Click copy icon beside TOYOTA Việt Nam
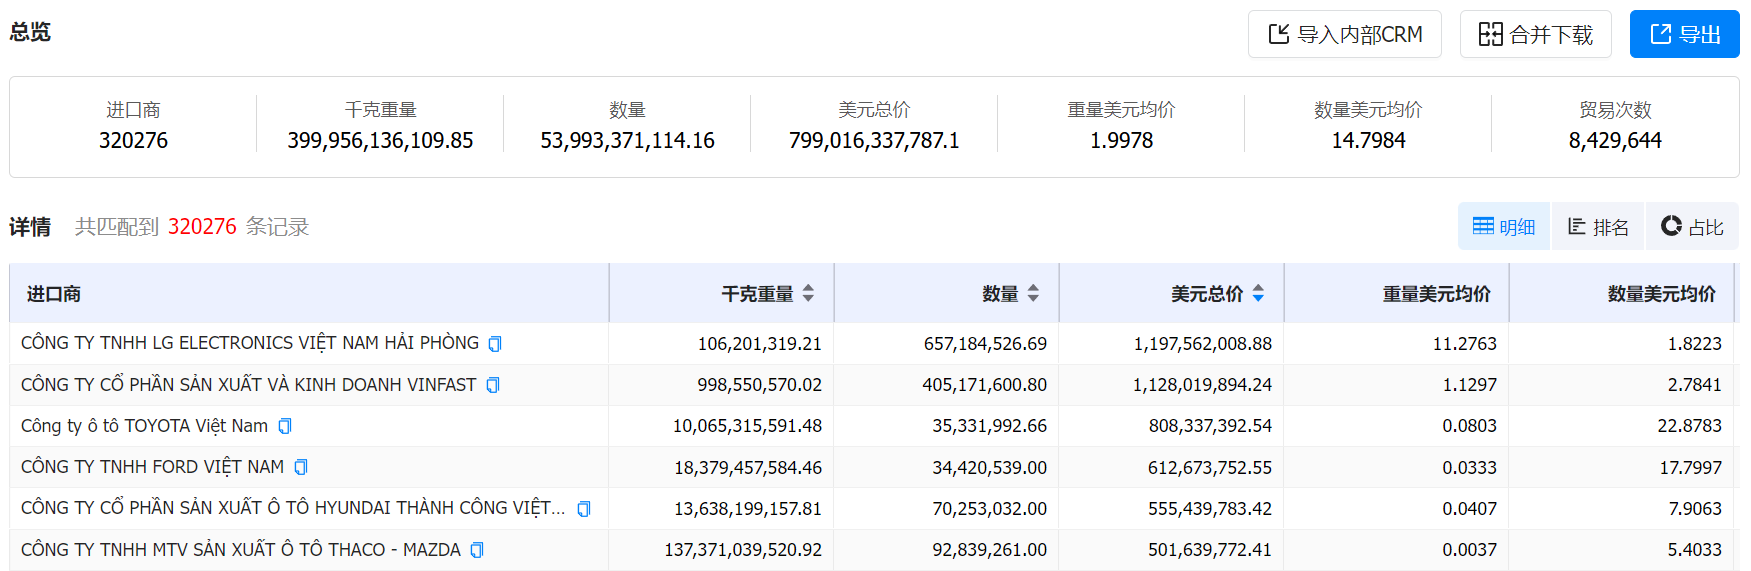This screenshot has height=571, width=1751. pos(285,427)
